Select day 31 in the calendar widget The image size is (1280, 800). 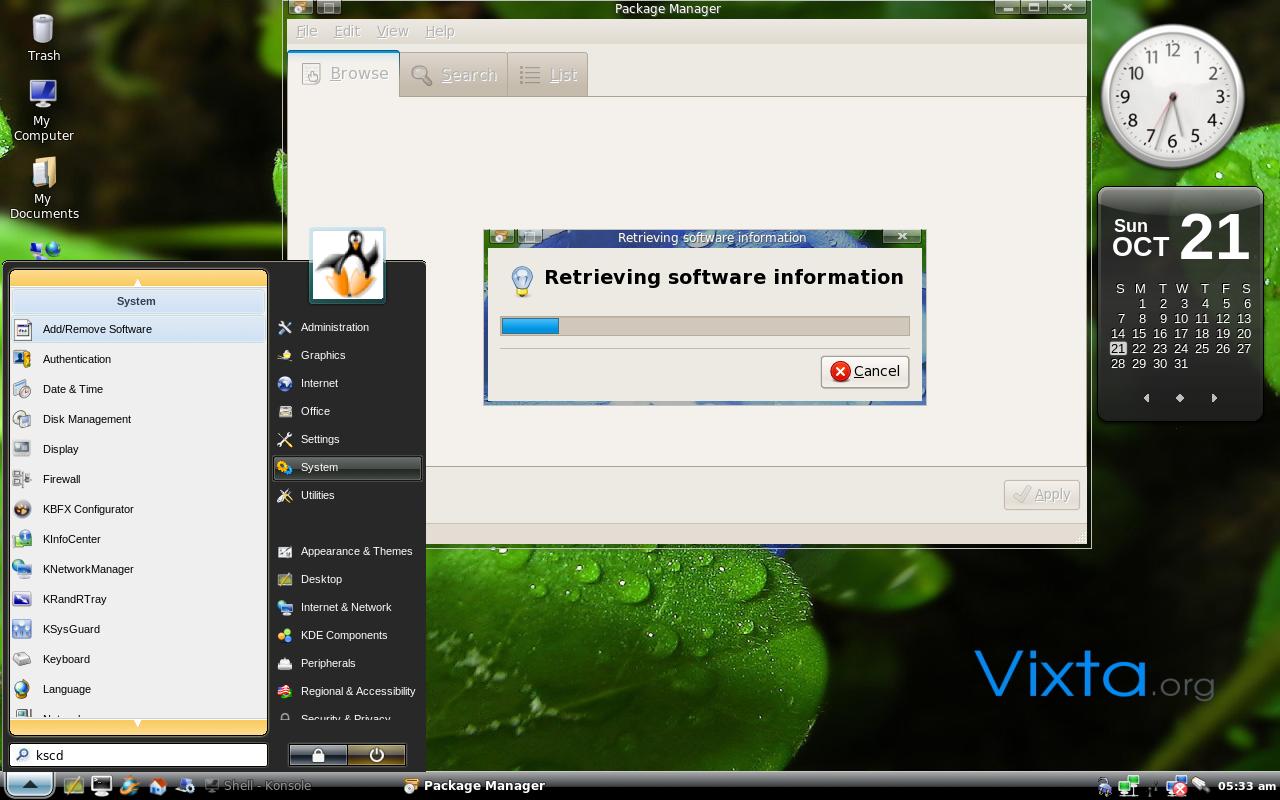pyautogui.click(x=1181, y=364)
